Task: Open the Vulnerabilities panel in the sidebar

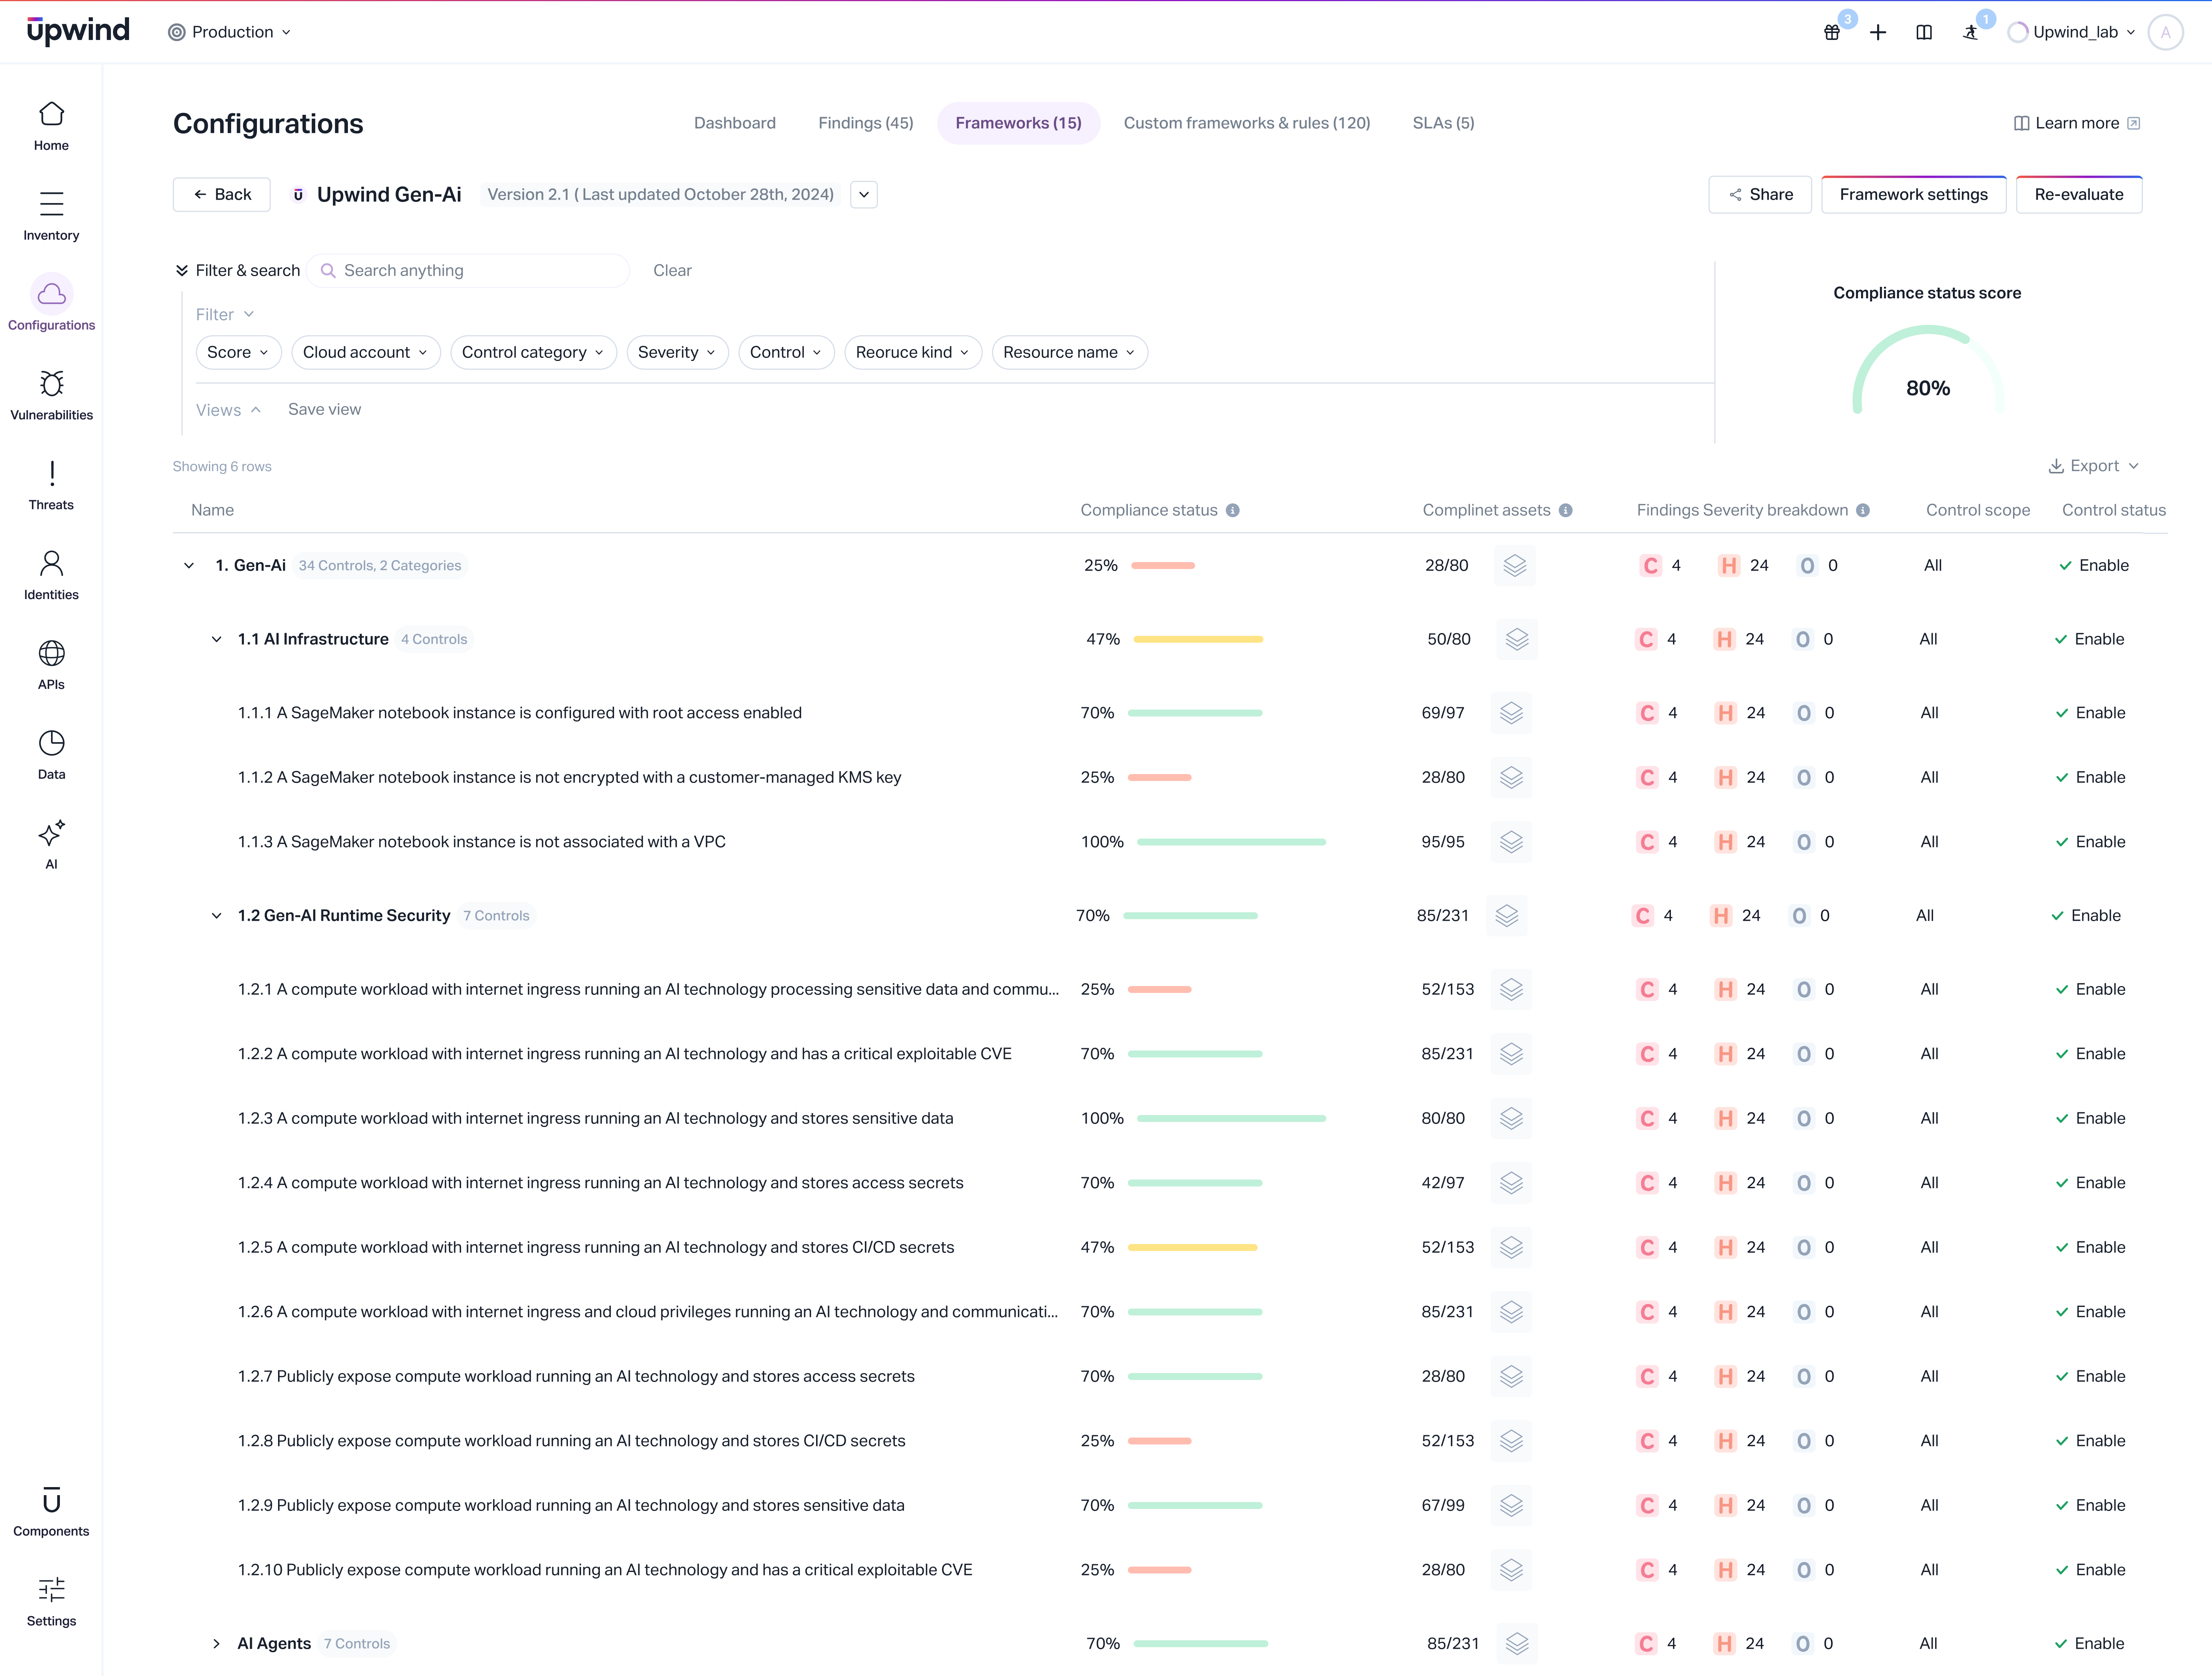Action: (x=51, y=392)
